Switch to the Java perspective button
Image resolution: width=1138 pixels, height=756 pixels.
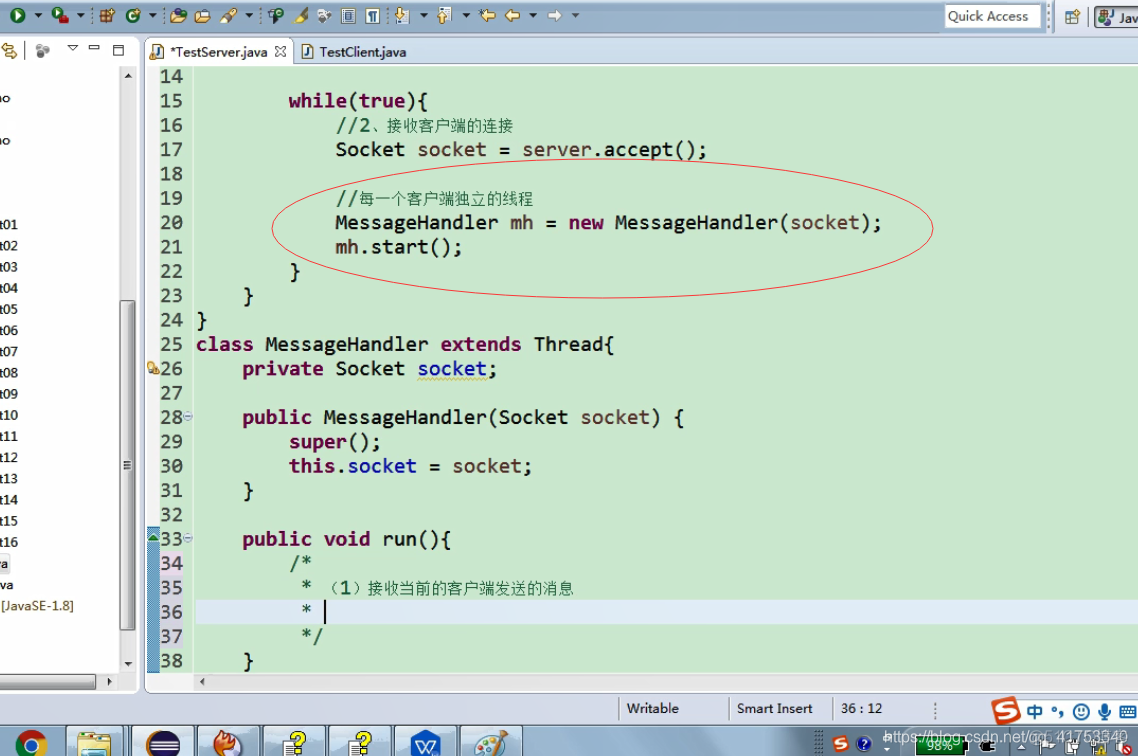(x=1116, y=17)
